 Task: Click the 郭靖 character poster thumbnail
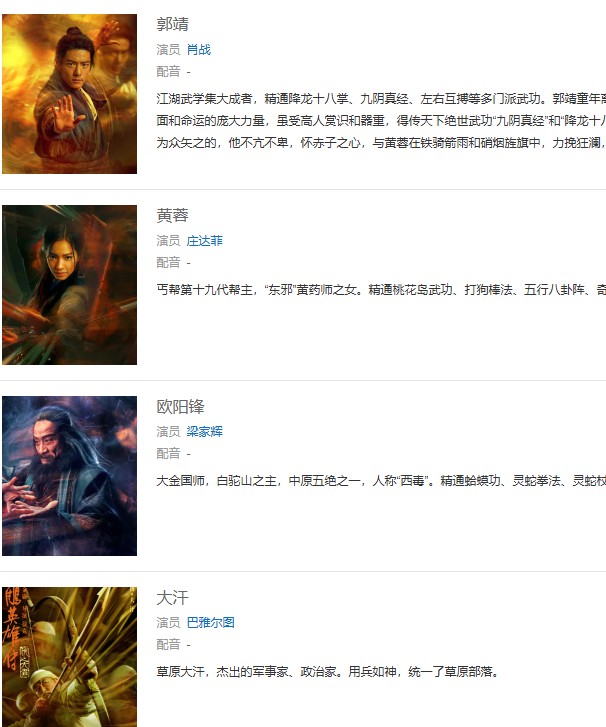point(70,94)
